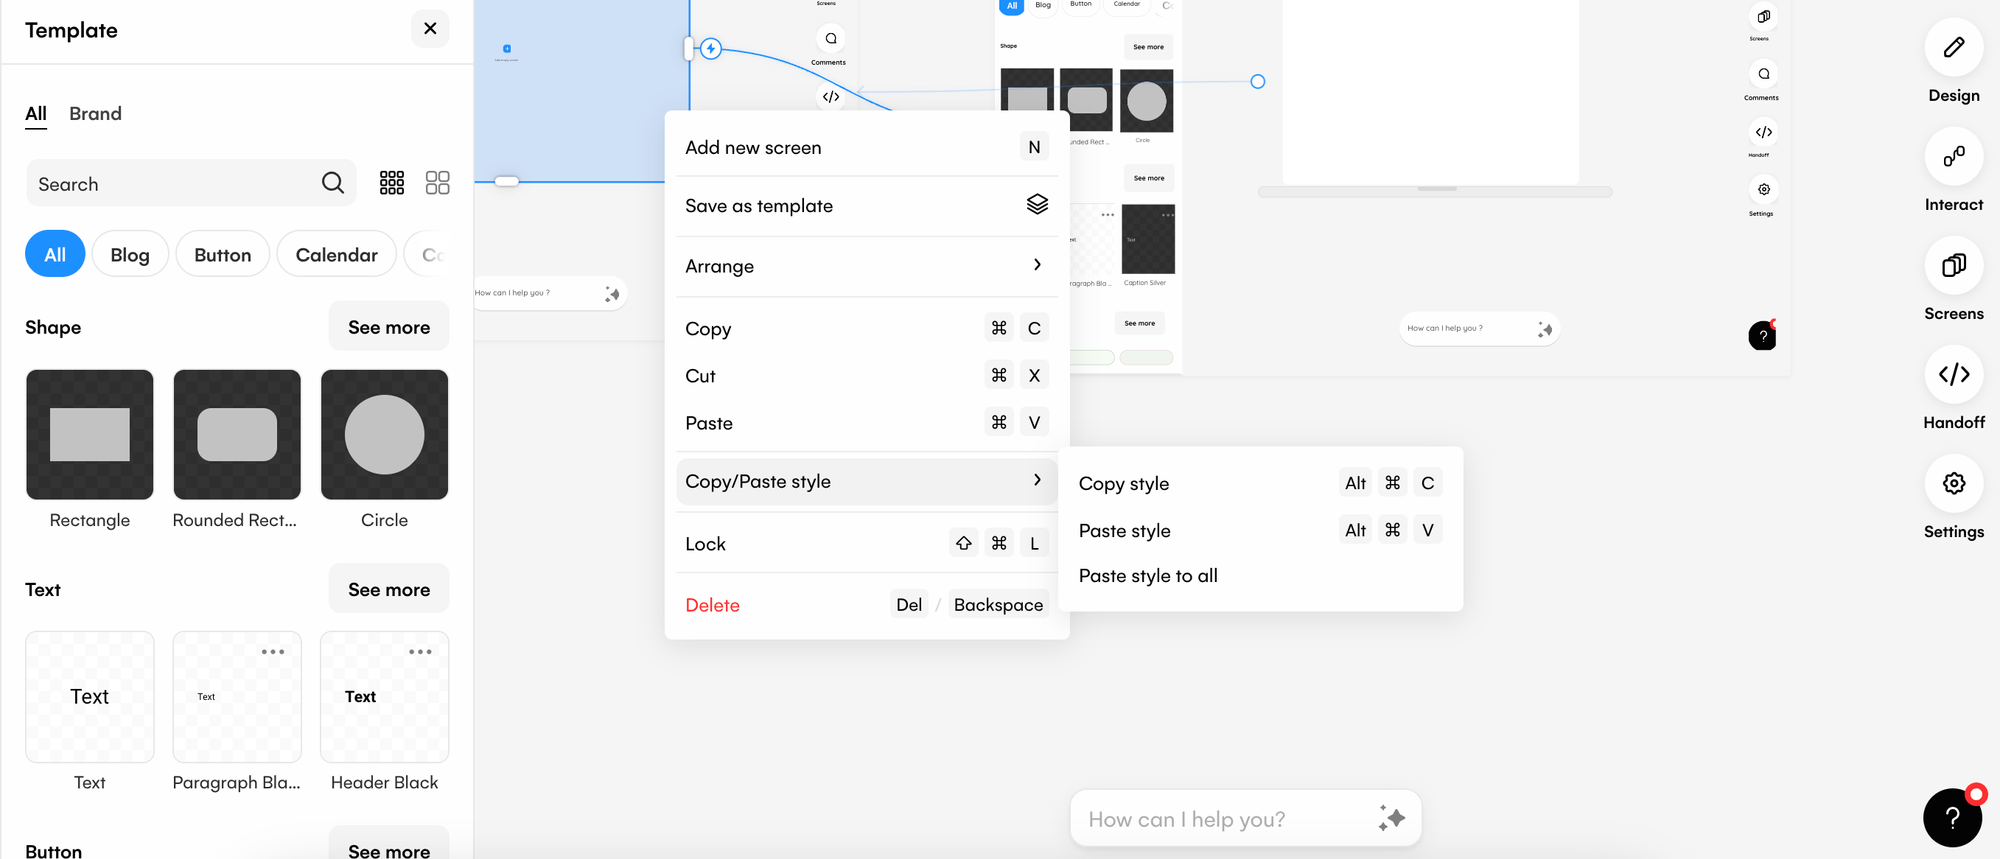Open the Handoff code icon

[x=1953, y=375]
